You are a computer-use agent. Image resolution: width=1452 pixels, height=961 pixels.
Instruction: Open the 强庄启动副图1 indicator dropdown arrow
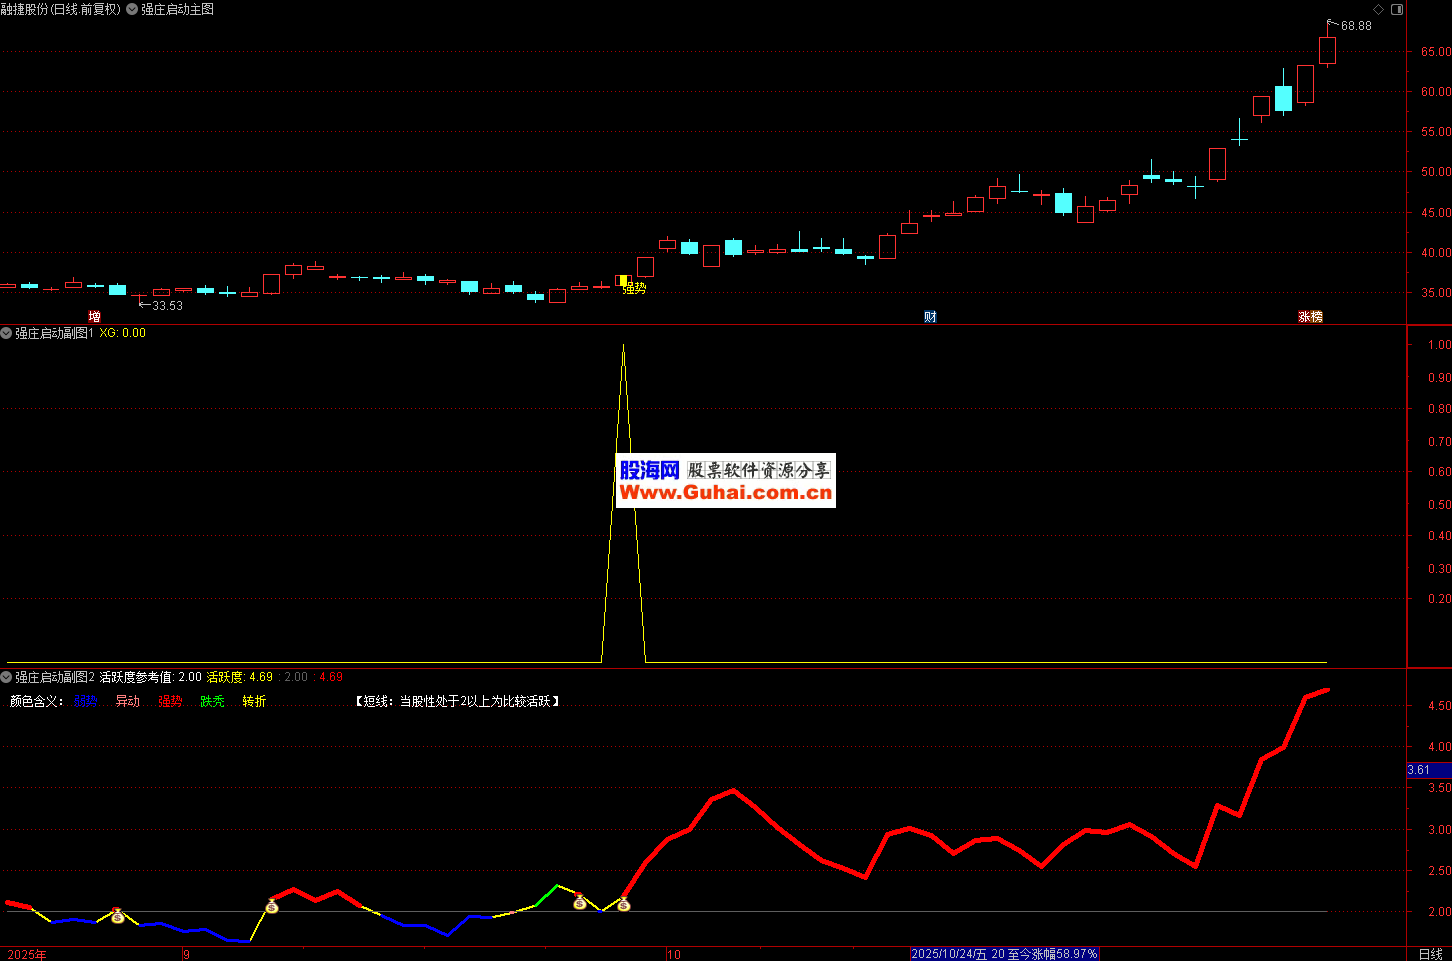[6, 333]
